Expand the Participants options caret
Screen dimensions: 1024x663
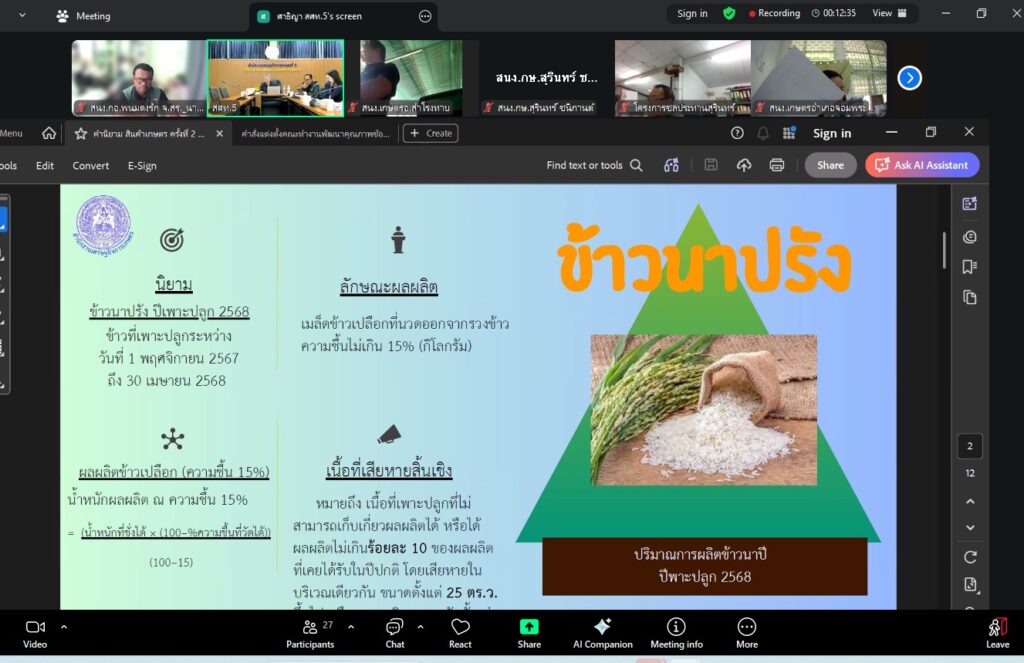351,627
